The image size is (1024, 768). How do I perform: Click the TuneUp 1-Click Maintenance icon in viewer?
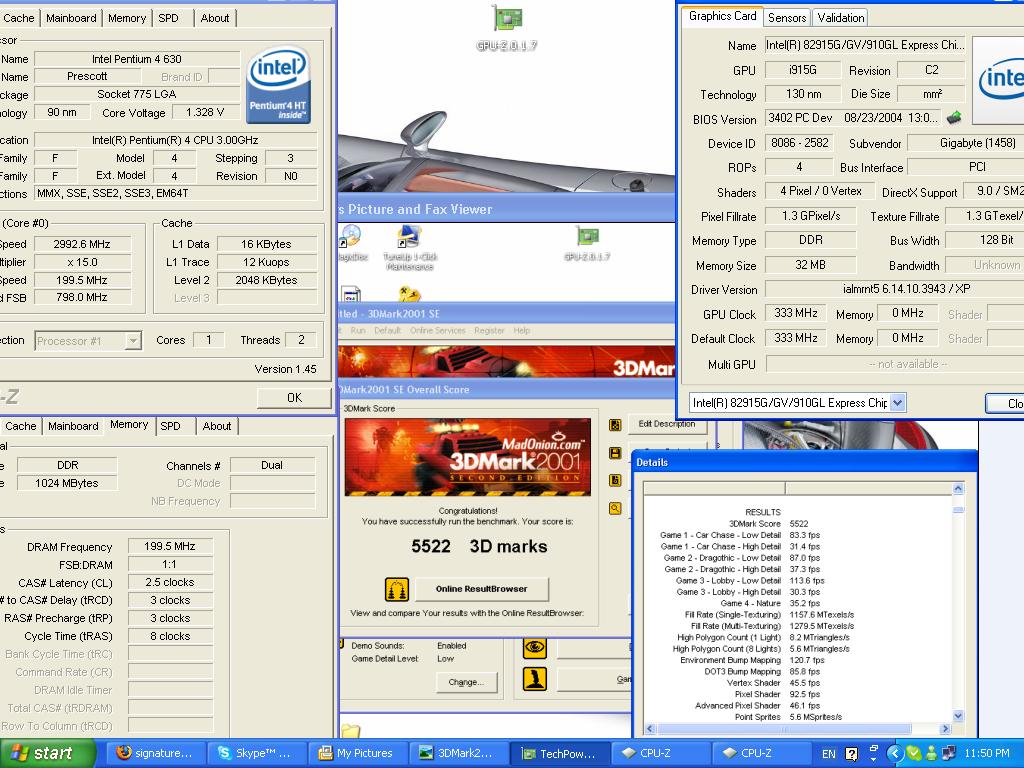click(x=410, y=247)
